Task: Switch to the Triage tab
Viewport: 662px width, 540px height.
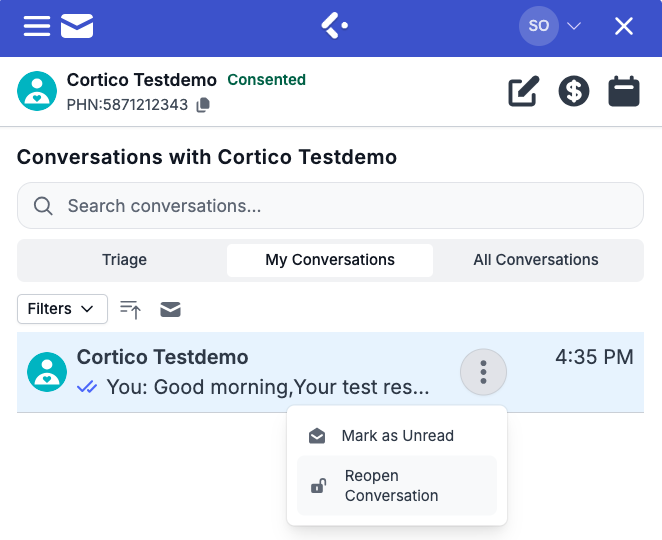Action: [124, 260]
